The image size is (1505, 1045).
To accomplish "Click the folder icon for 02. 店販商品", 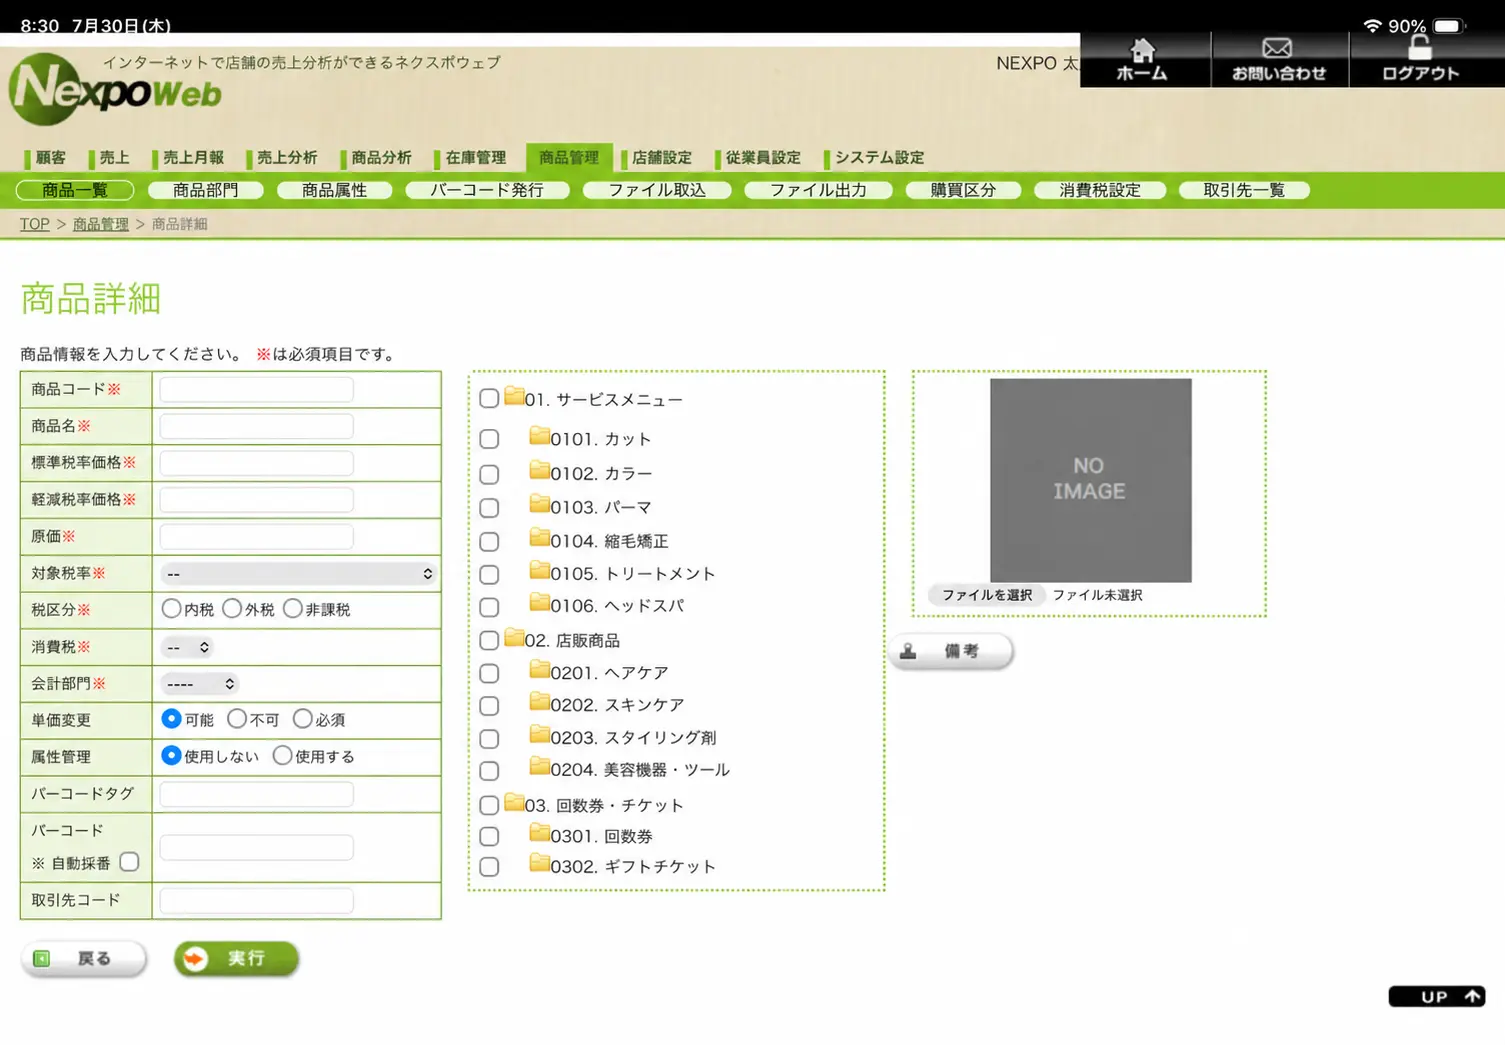I will [514, 637].
